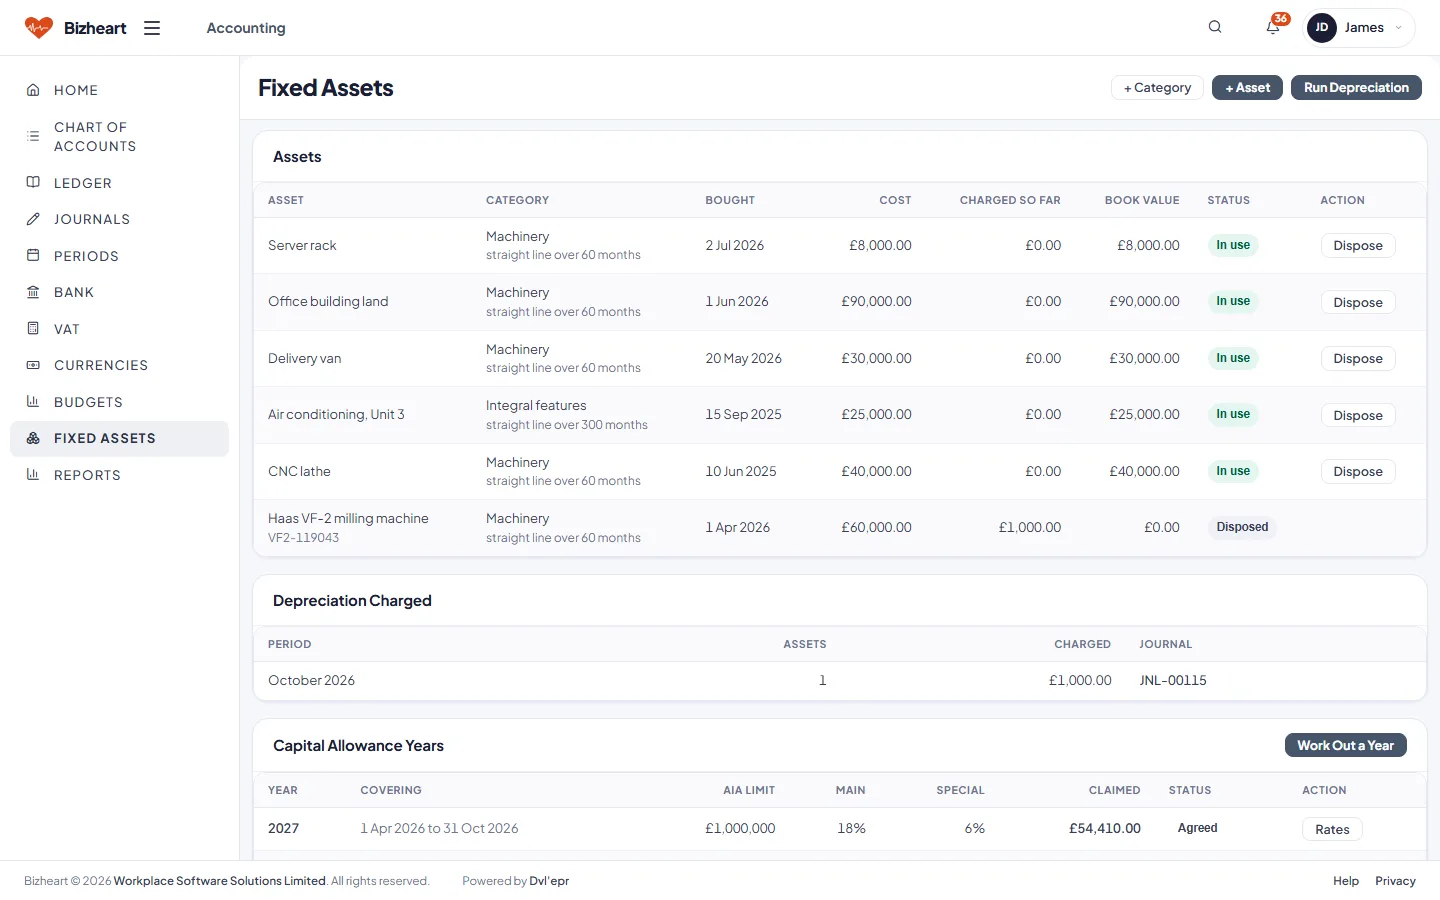Expand the James user dropdown chevron
The height and width of the screenshot is (900, 1440).
1398,28
